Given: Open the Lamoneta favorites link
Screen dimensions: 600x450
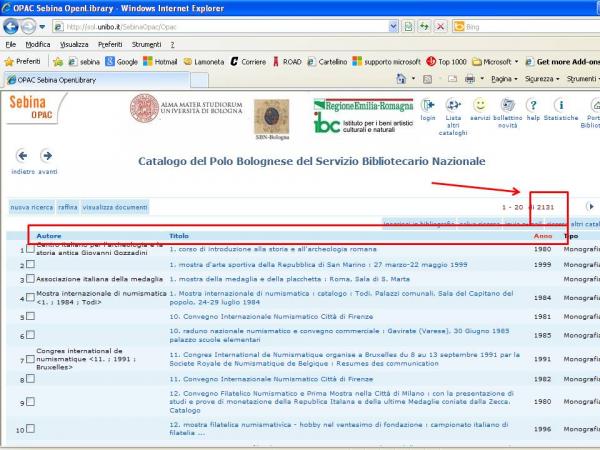Looking at the screenshot, I should [204, 62].
